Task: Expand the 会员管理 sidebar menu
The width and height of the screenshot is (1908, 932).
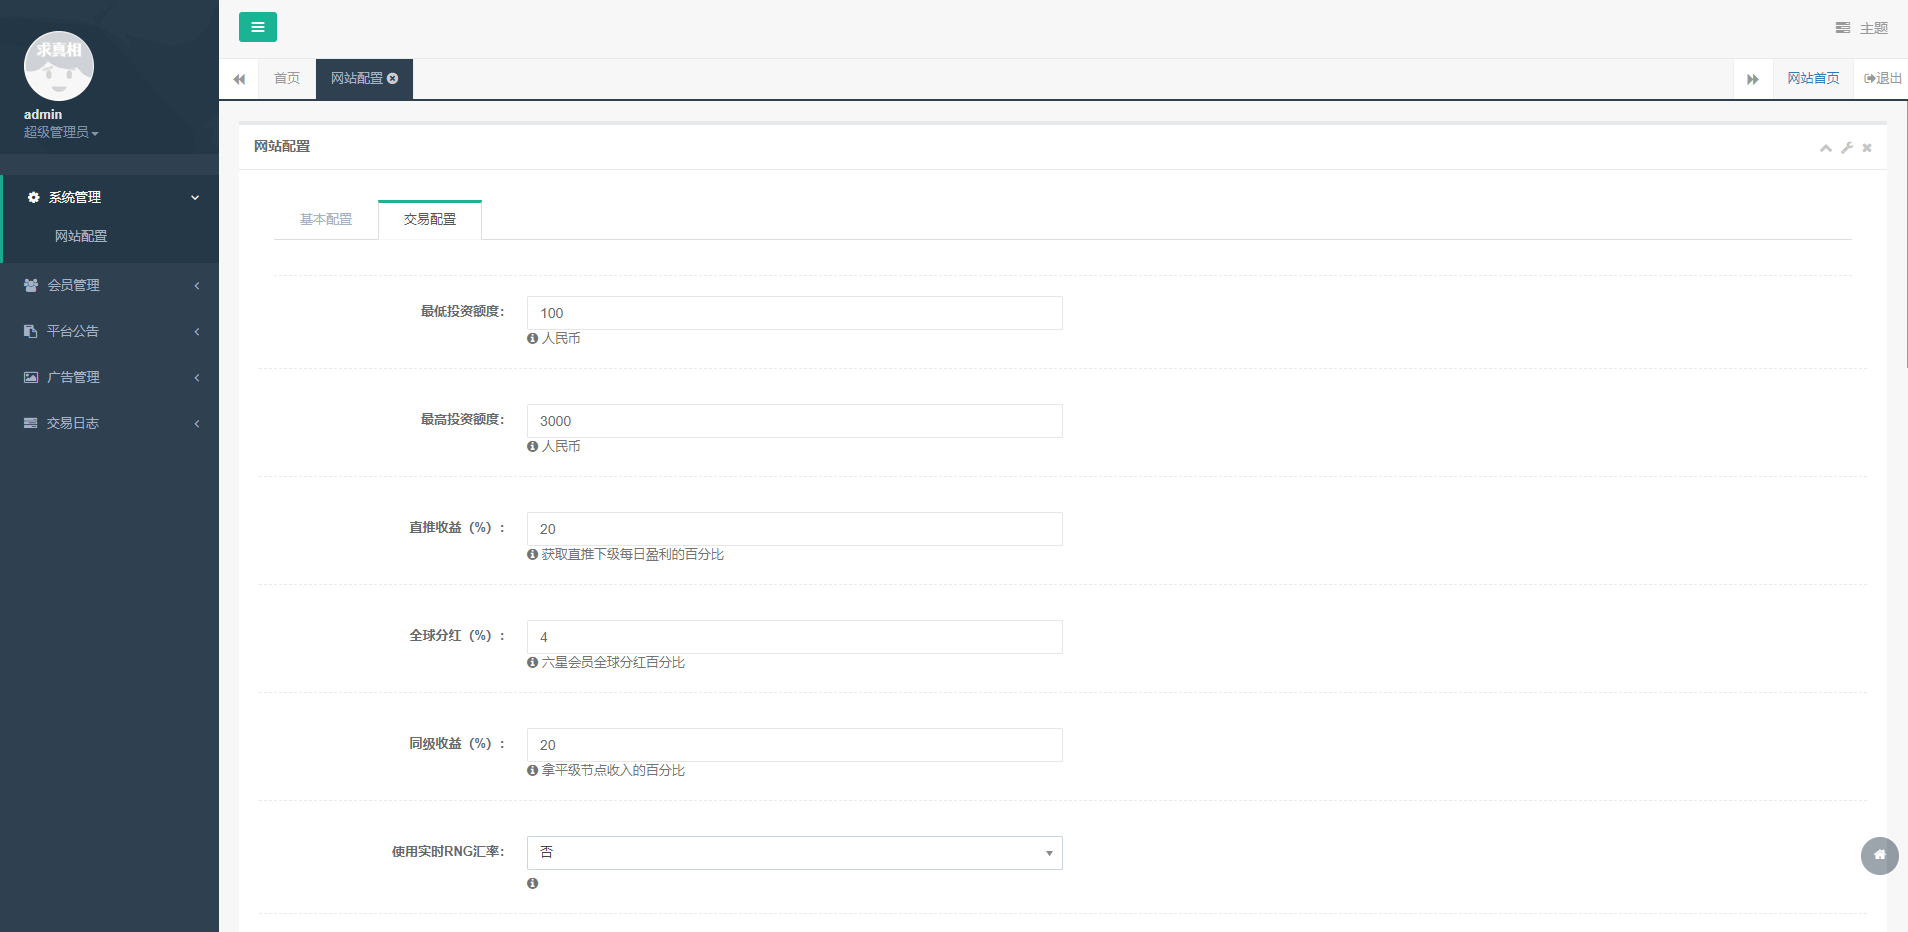Action: click(109, 285)
